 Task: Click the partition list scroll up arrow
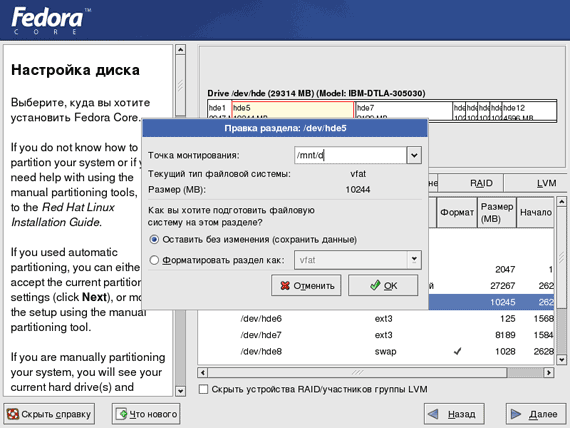pos(561,201)
